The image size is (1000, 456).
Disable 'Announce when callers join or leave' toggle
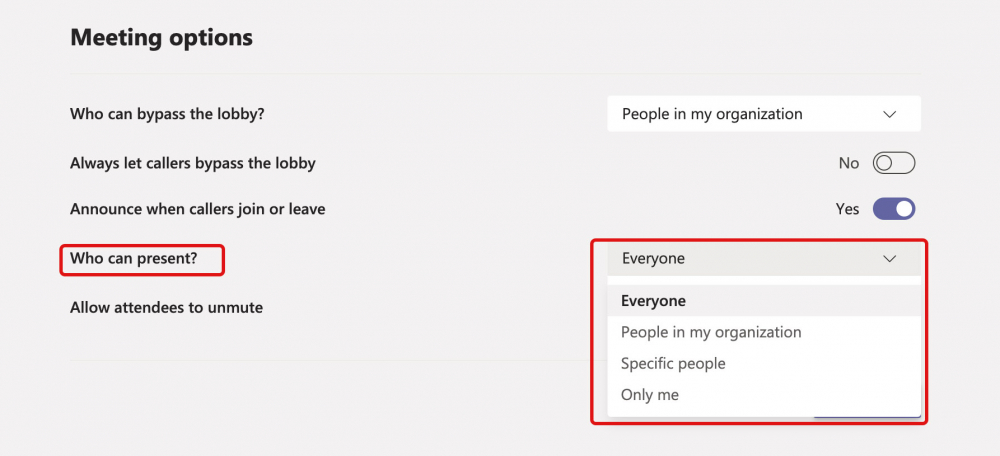[893, 209]
